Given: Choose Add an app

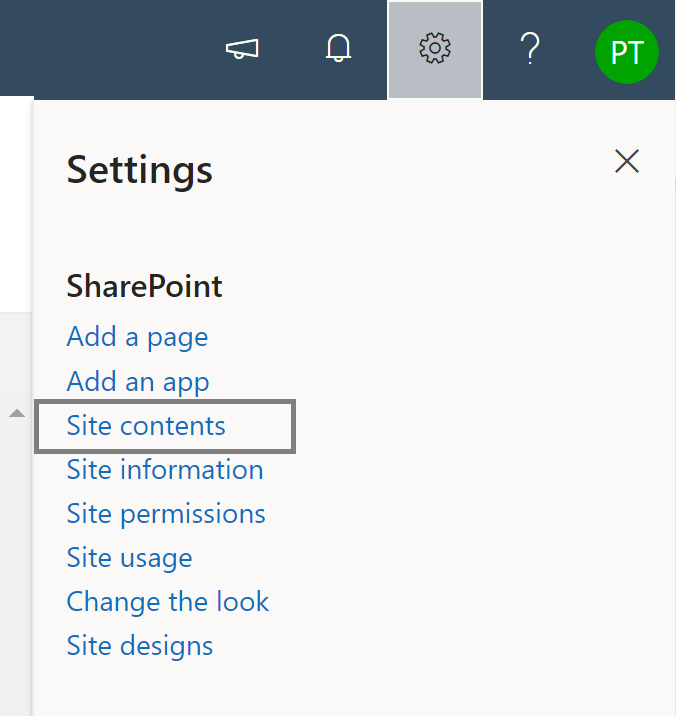Looking at the screenshot, I should click(138, 382).
